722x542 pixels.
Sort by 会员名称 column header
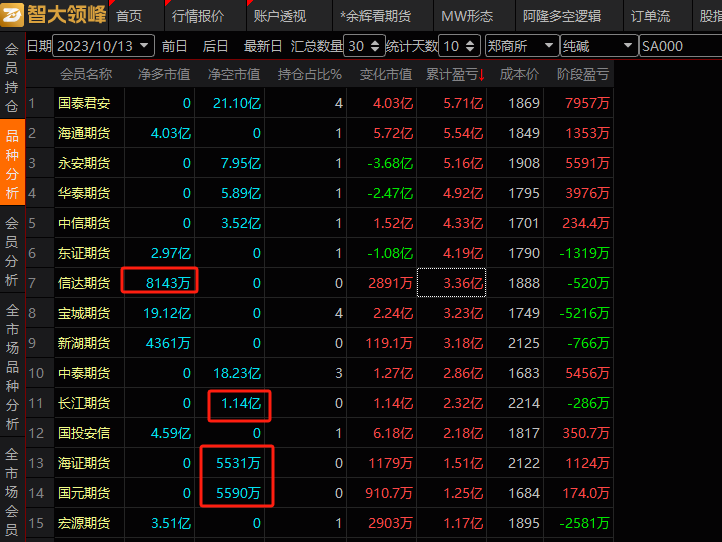(x=86, y=74)
